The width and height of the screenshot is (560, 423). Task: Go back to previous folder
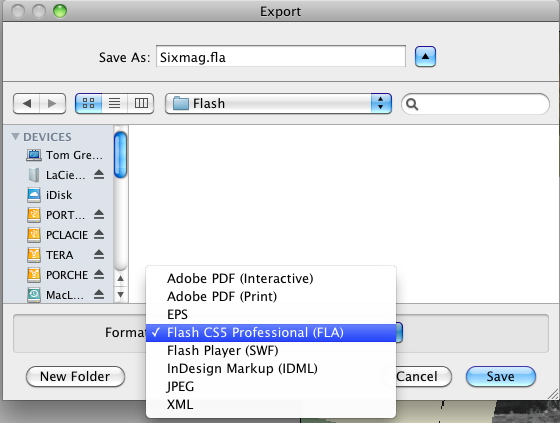[x=26, y=104]
